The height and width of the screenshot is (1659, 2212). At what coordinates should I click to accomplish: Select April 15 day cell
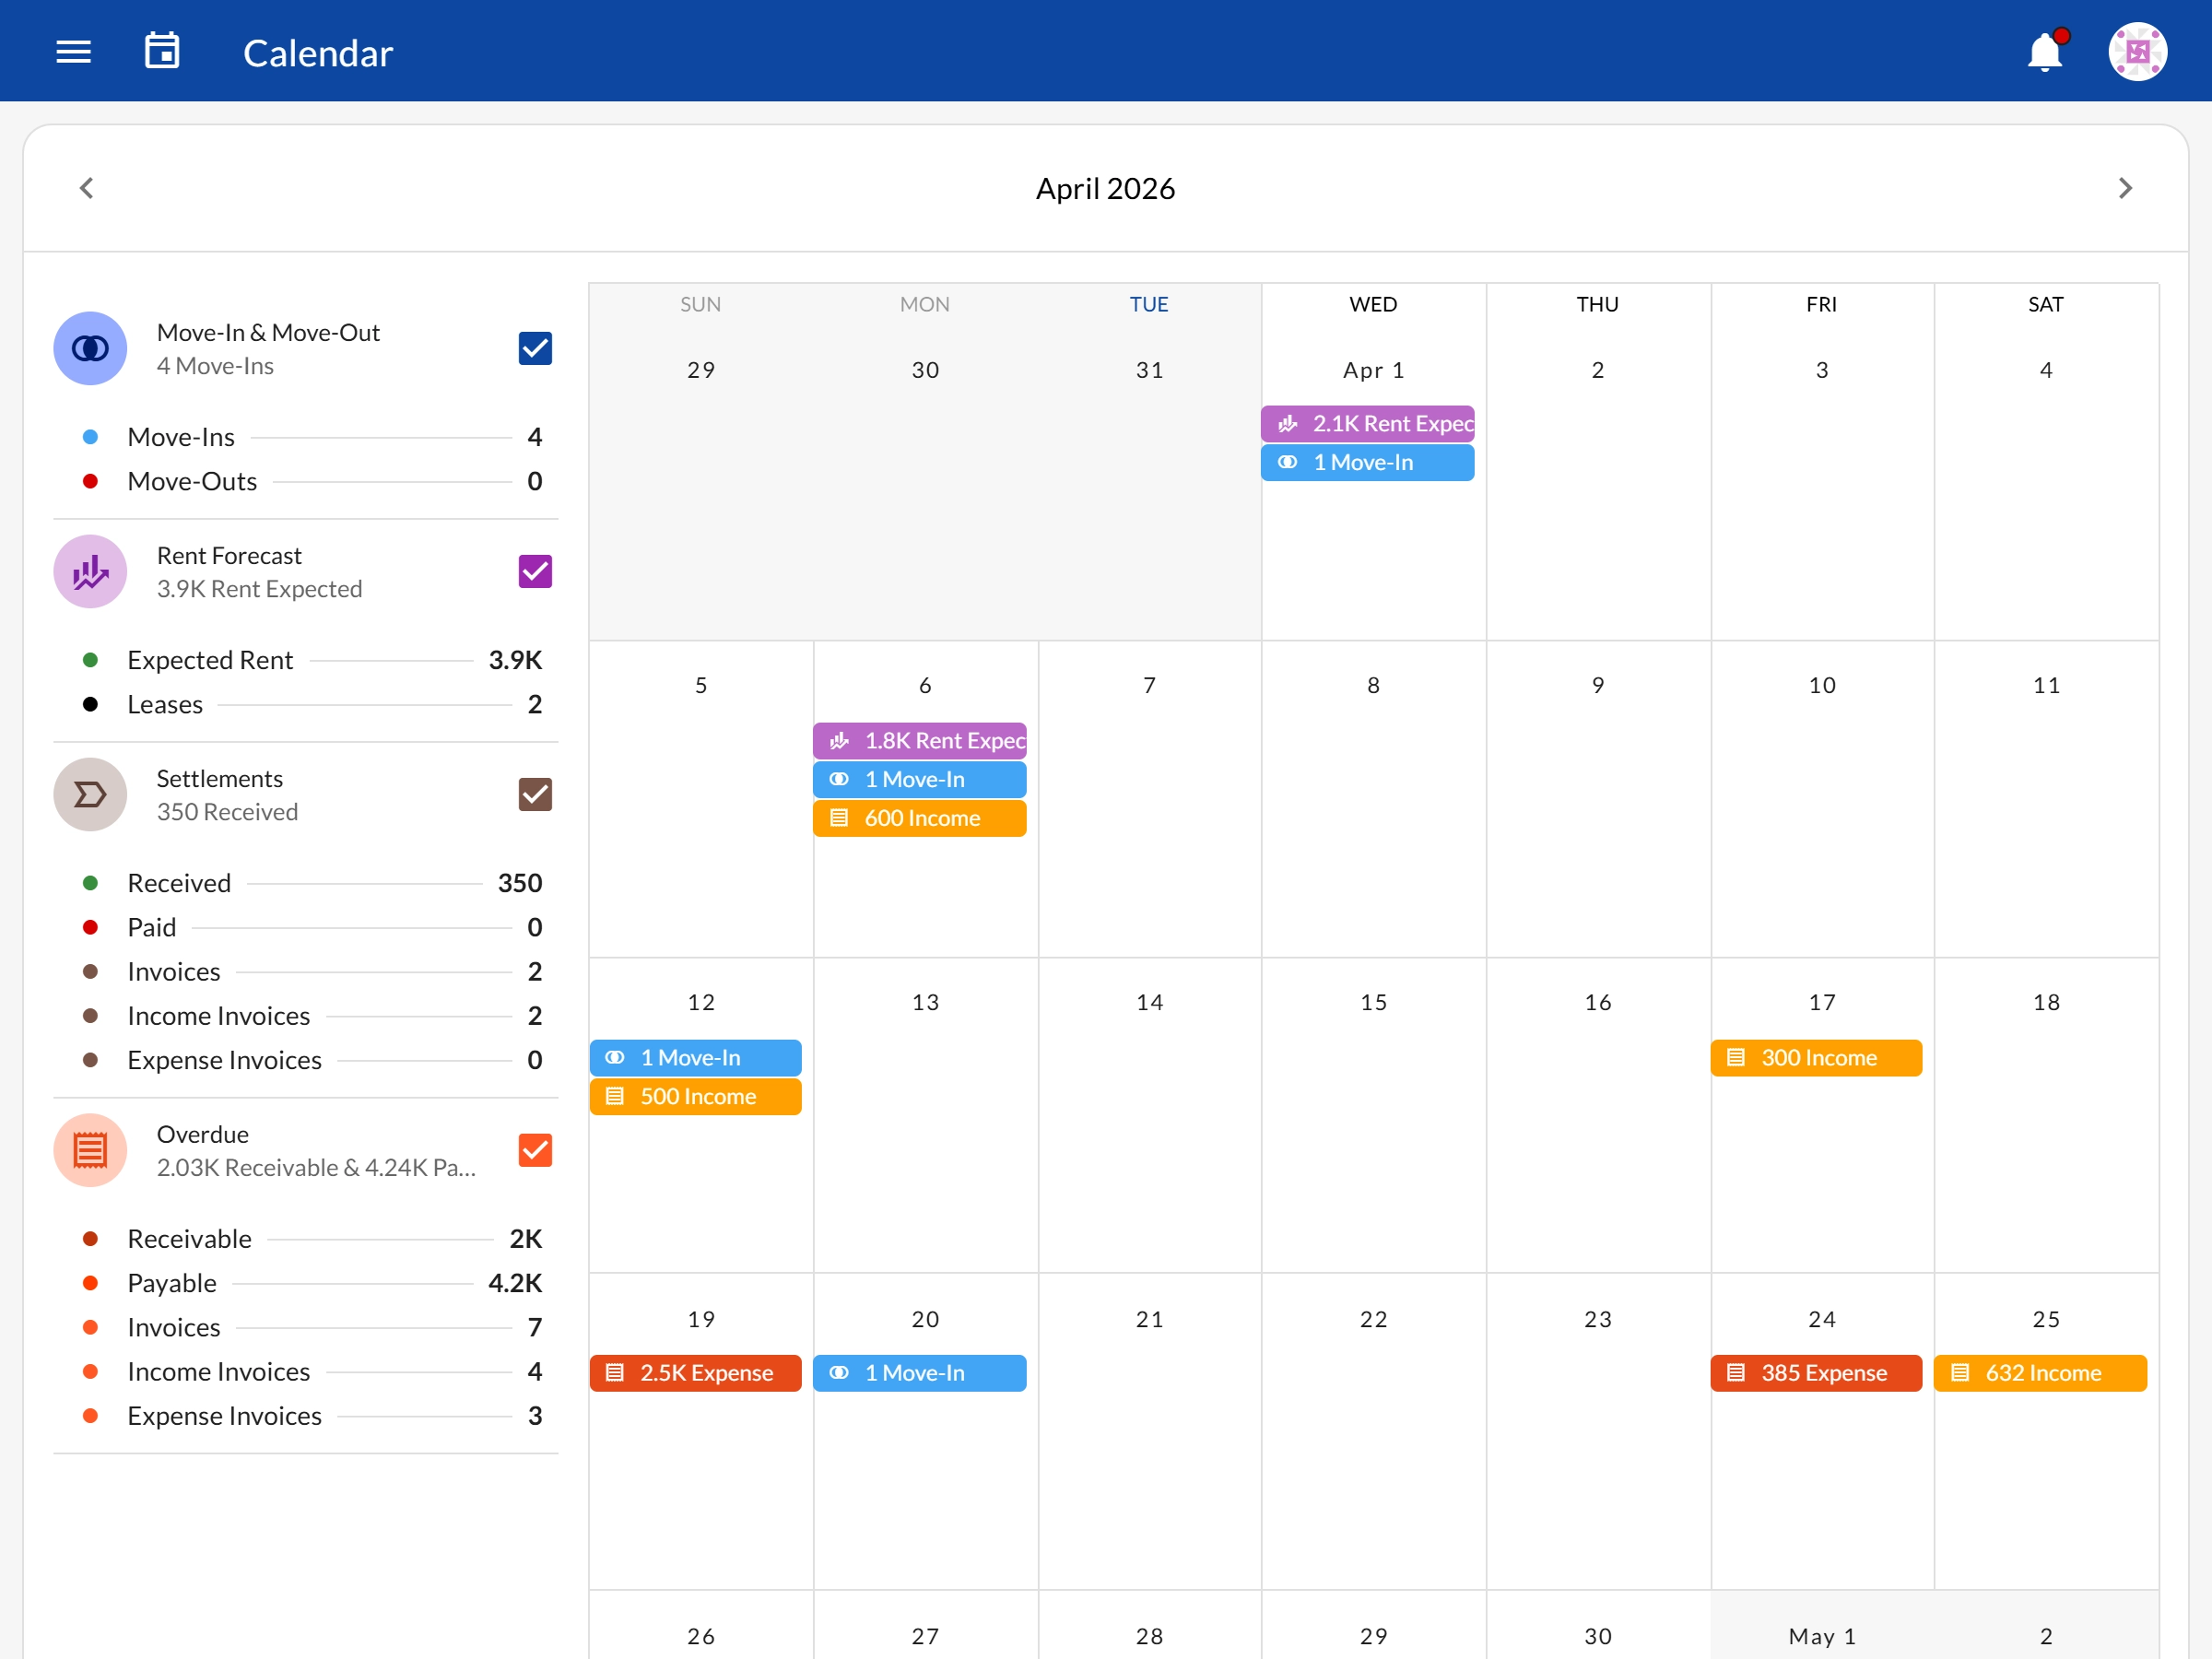(1373, 1115)
